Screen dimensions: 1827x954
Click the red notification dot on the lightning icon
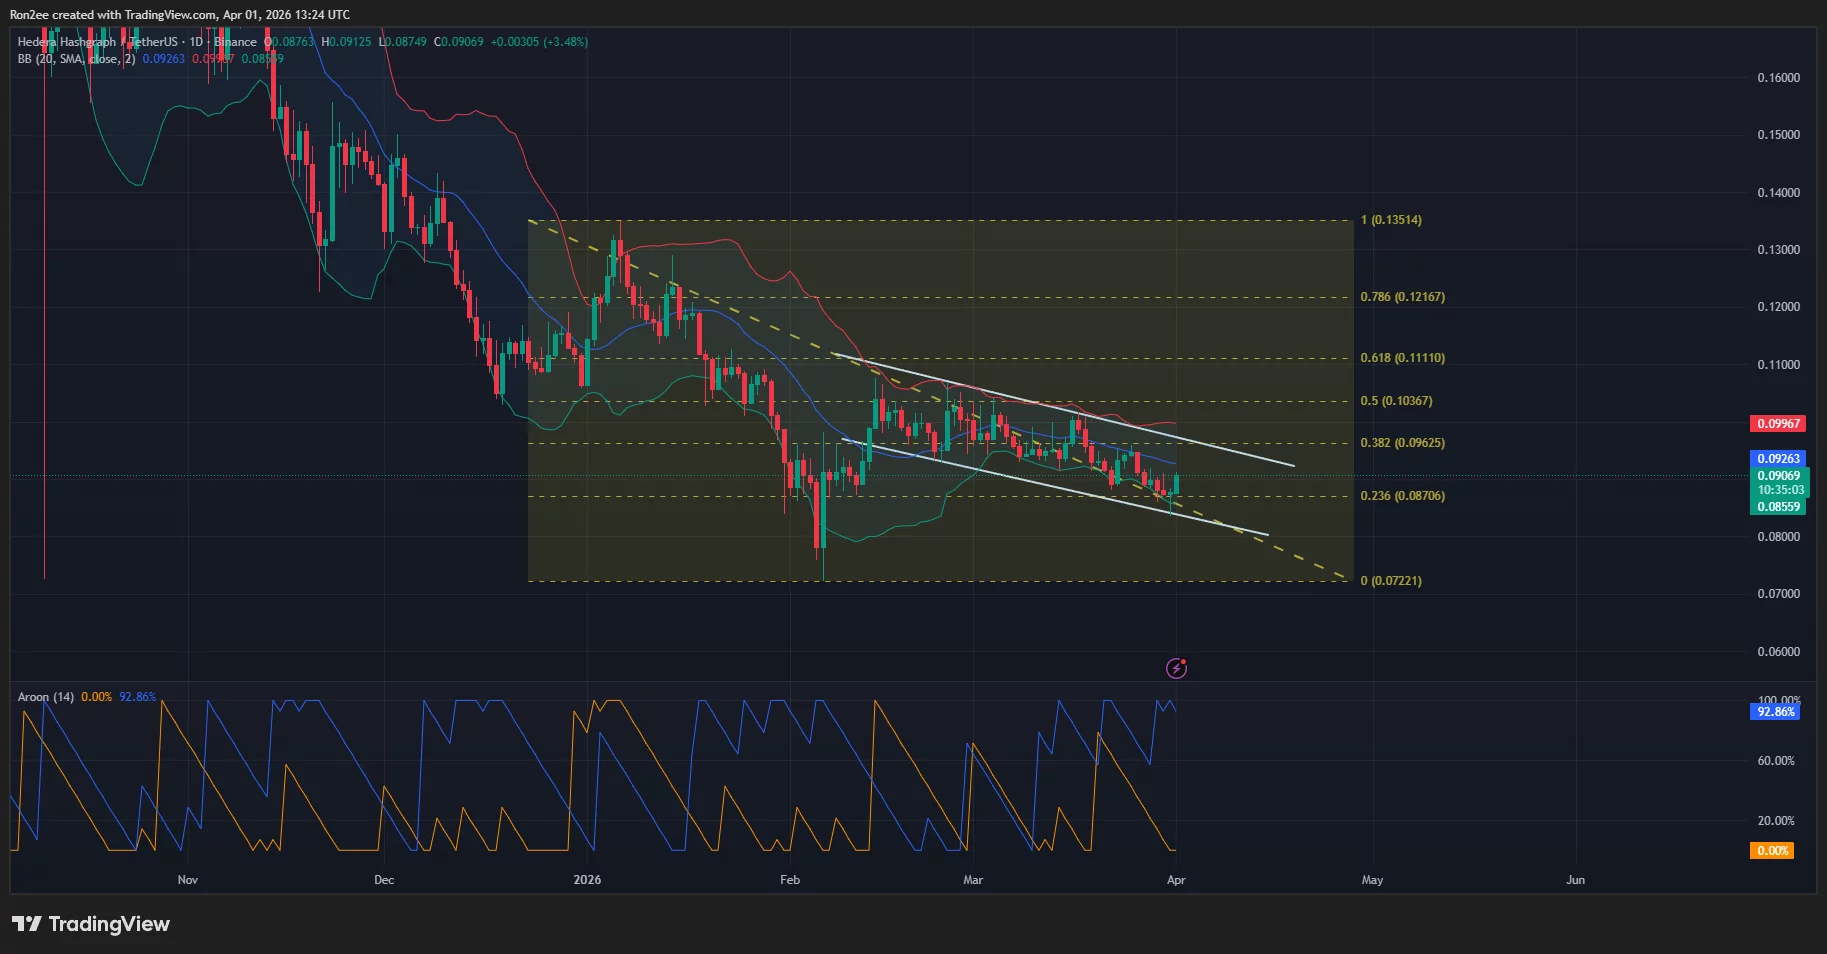(x=1182, y=660)
